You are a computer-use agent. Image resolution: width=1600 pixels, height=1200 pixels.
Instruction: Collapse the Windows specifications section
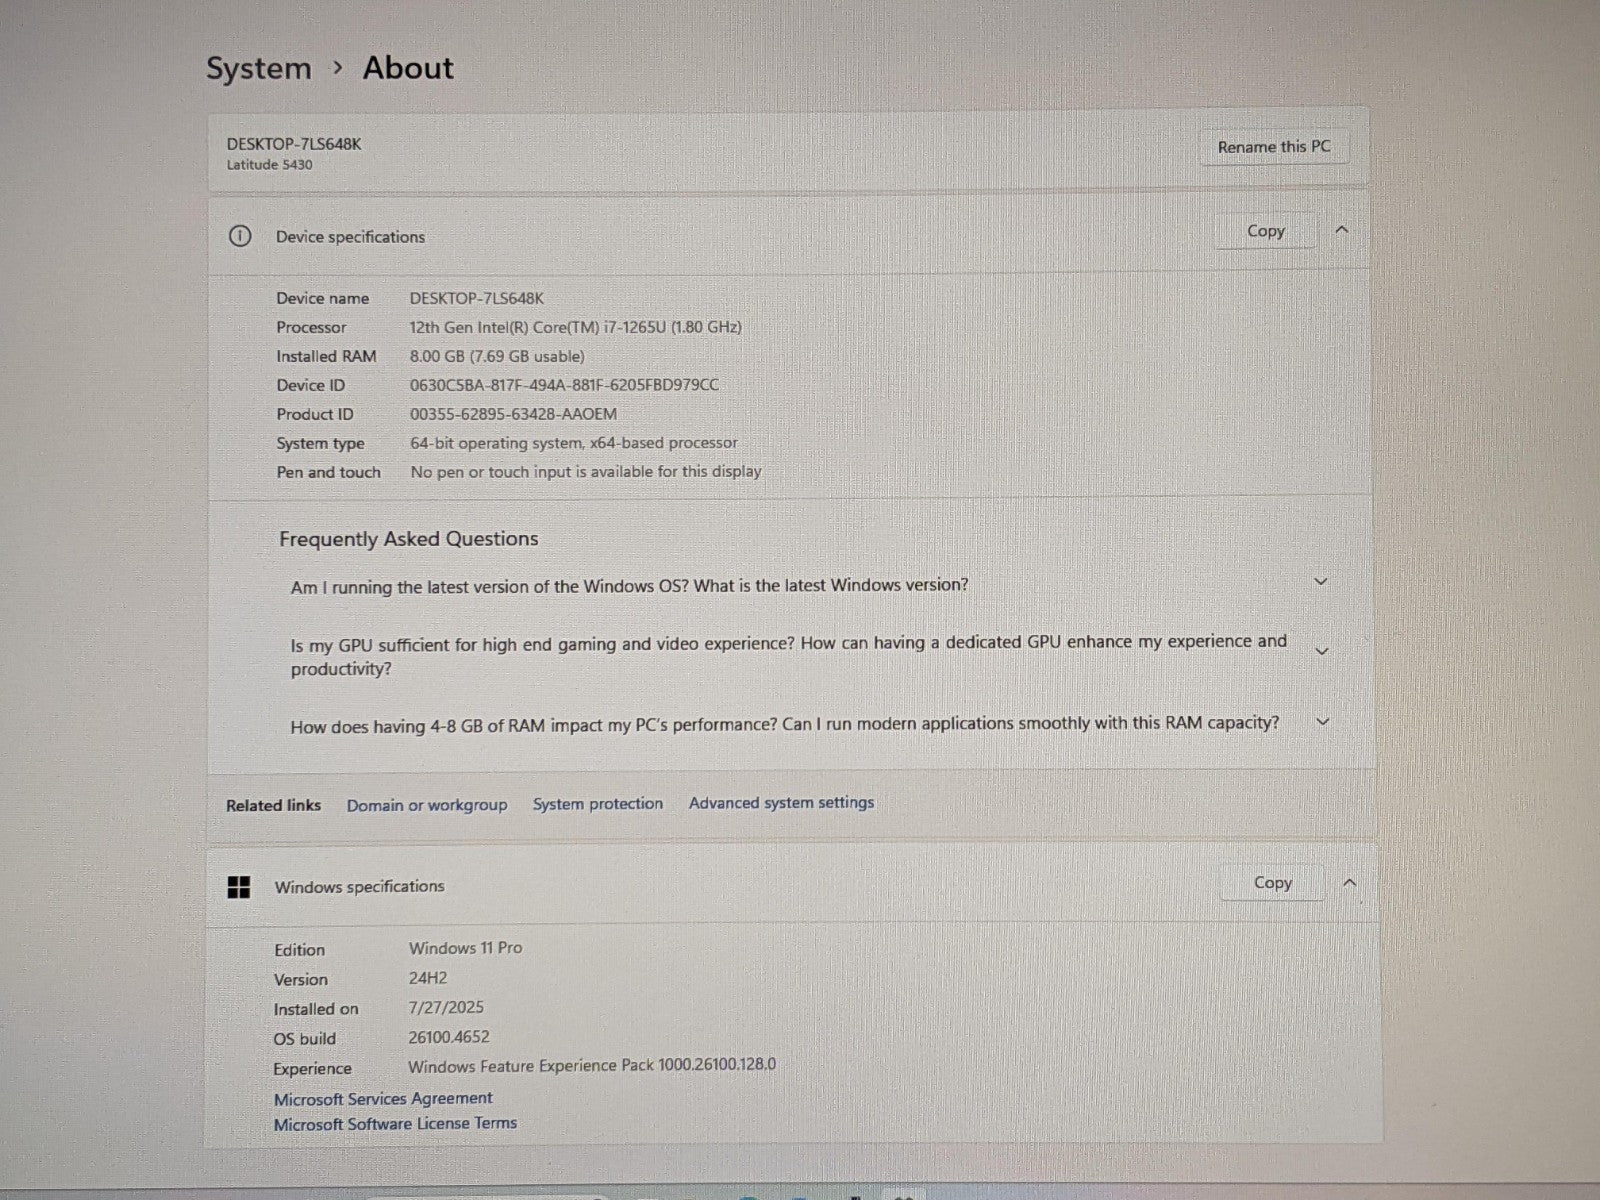[1349, 883]
